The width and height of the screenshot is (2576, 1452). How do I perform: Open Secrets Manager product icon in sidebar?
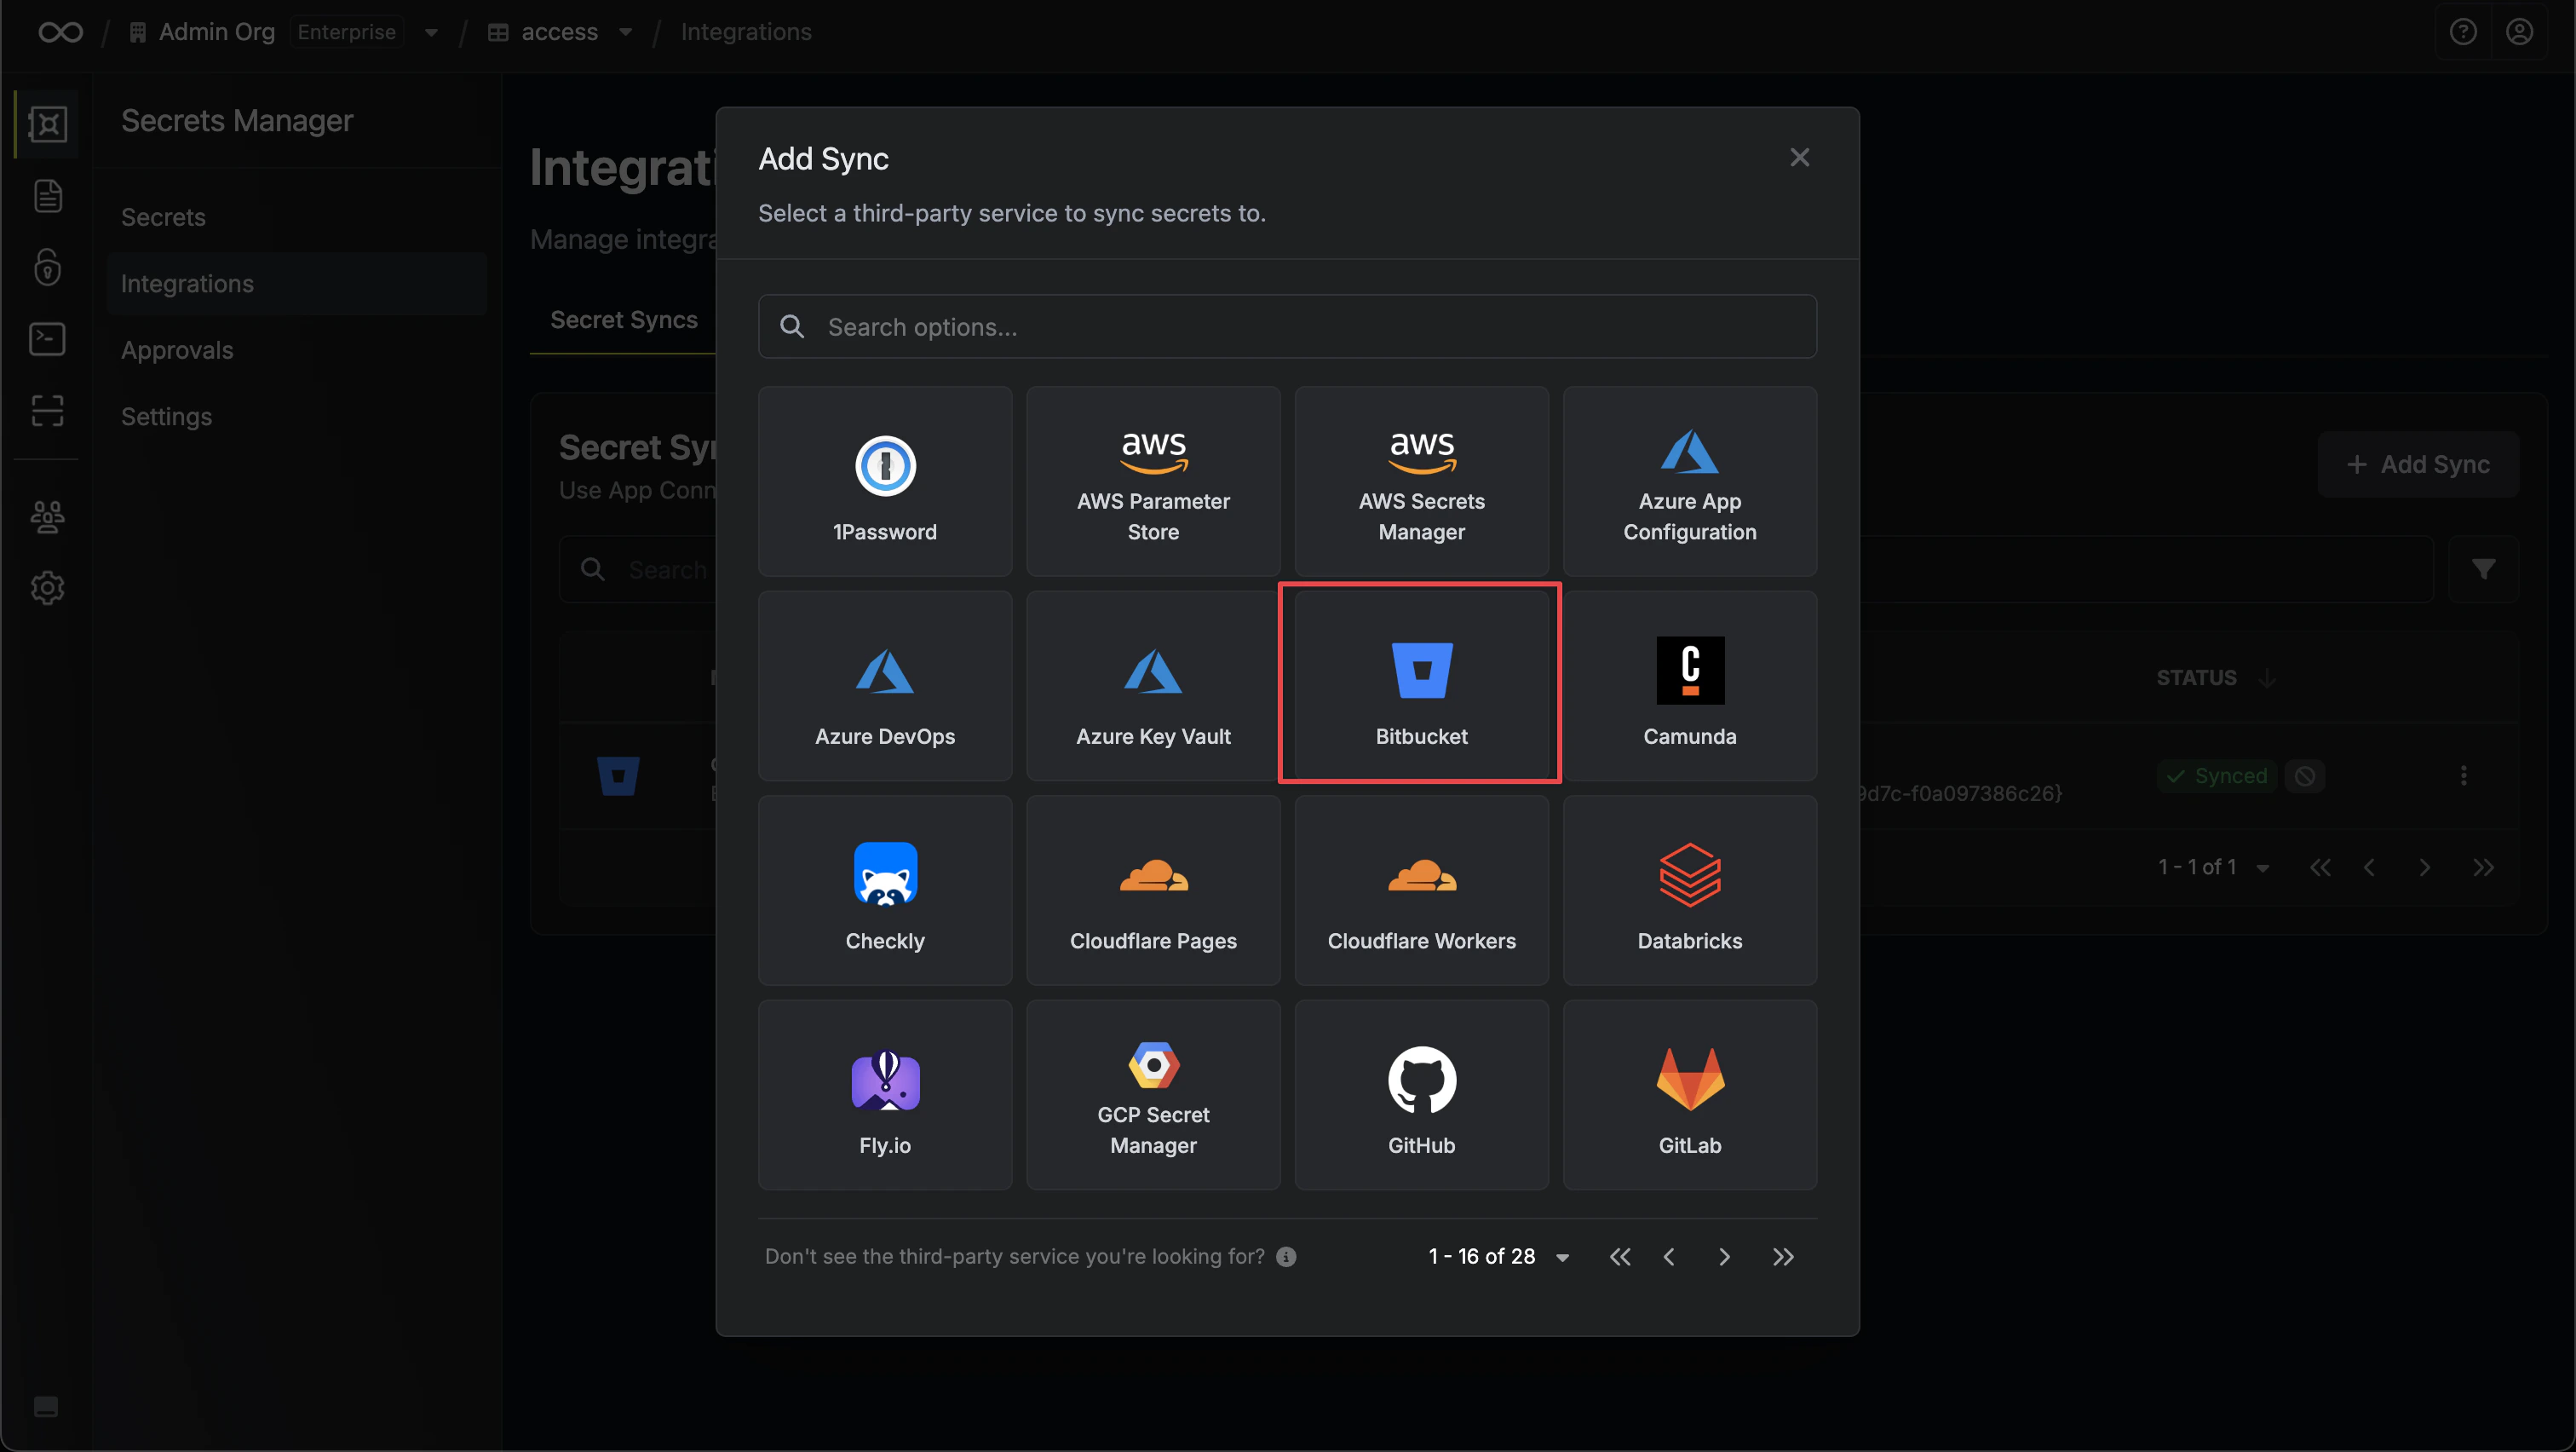coord(47,124)
